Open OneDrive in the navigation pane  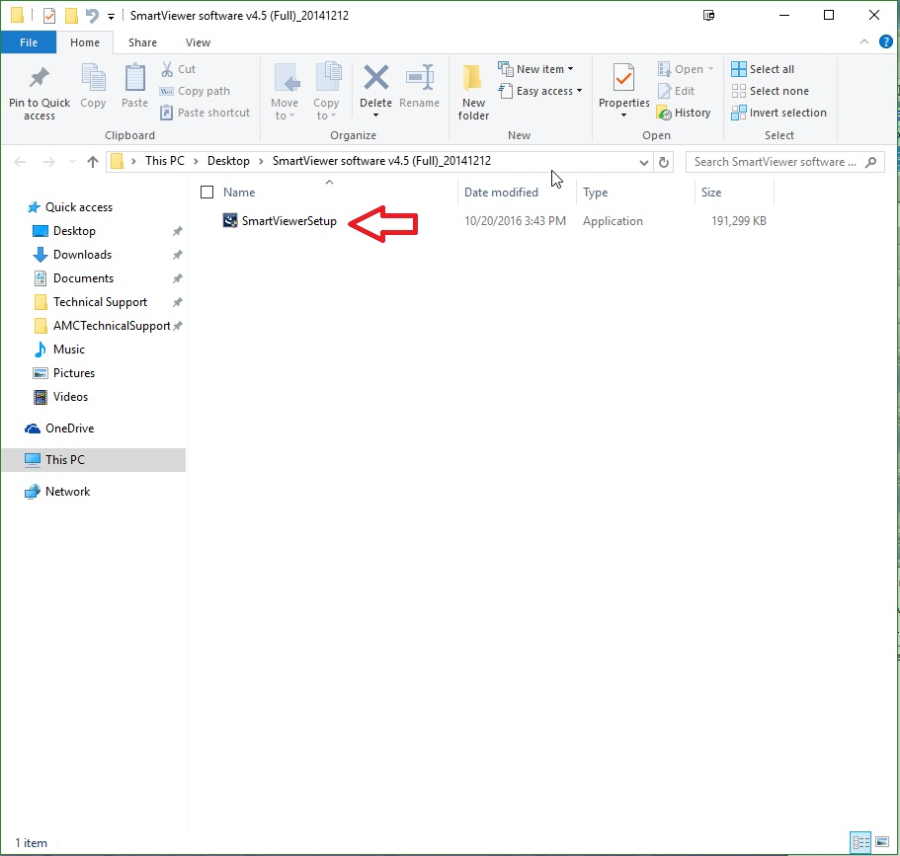[x=69, y=428]
